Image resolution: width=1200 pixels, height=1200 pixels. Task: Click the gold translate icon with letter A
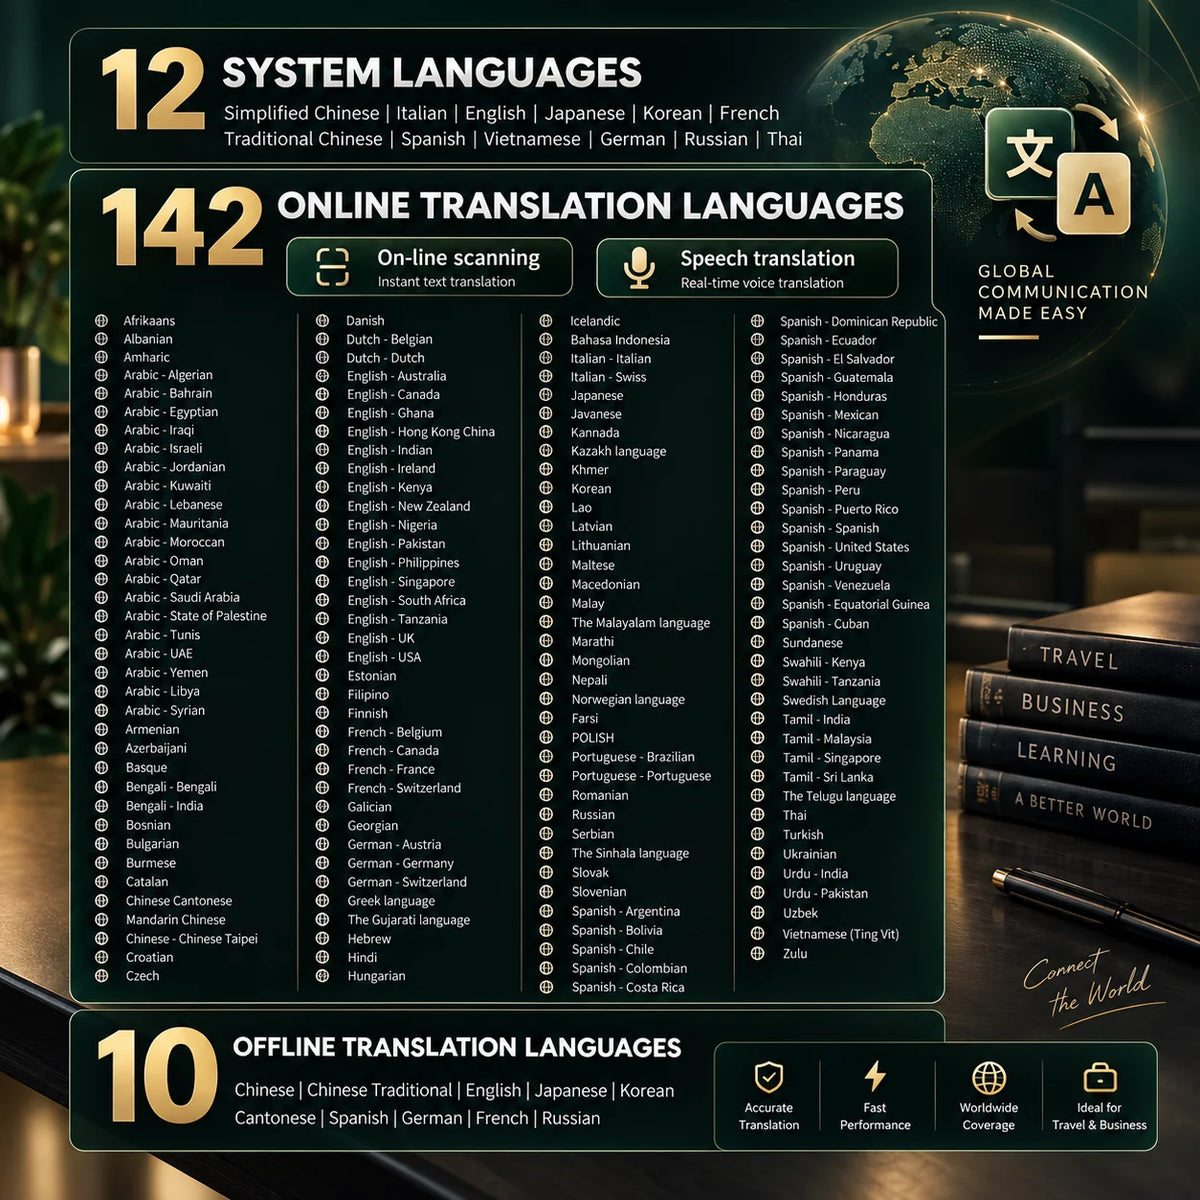pos(1093,193)
